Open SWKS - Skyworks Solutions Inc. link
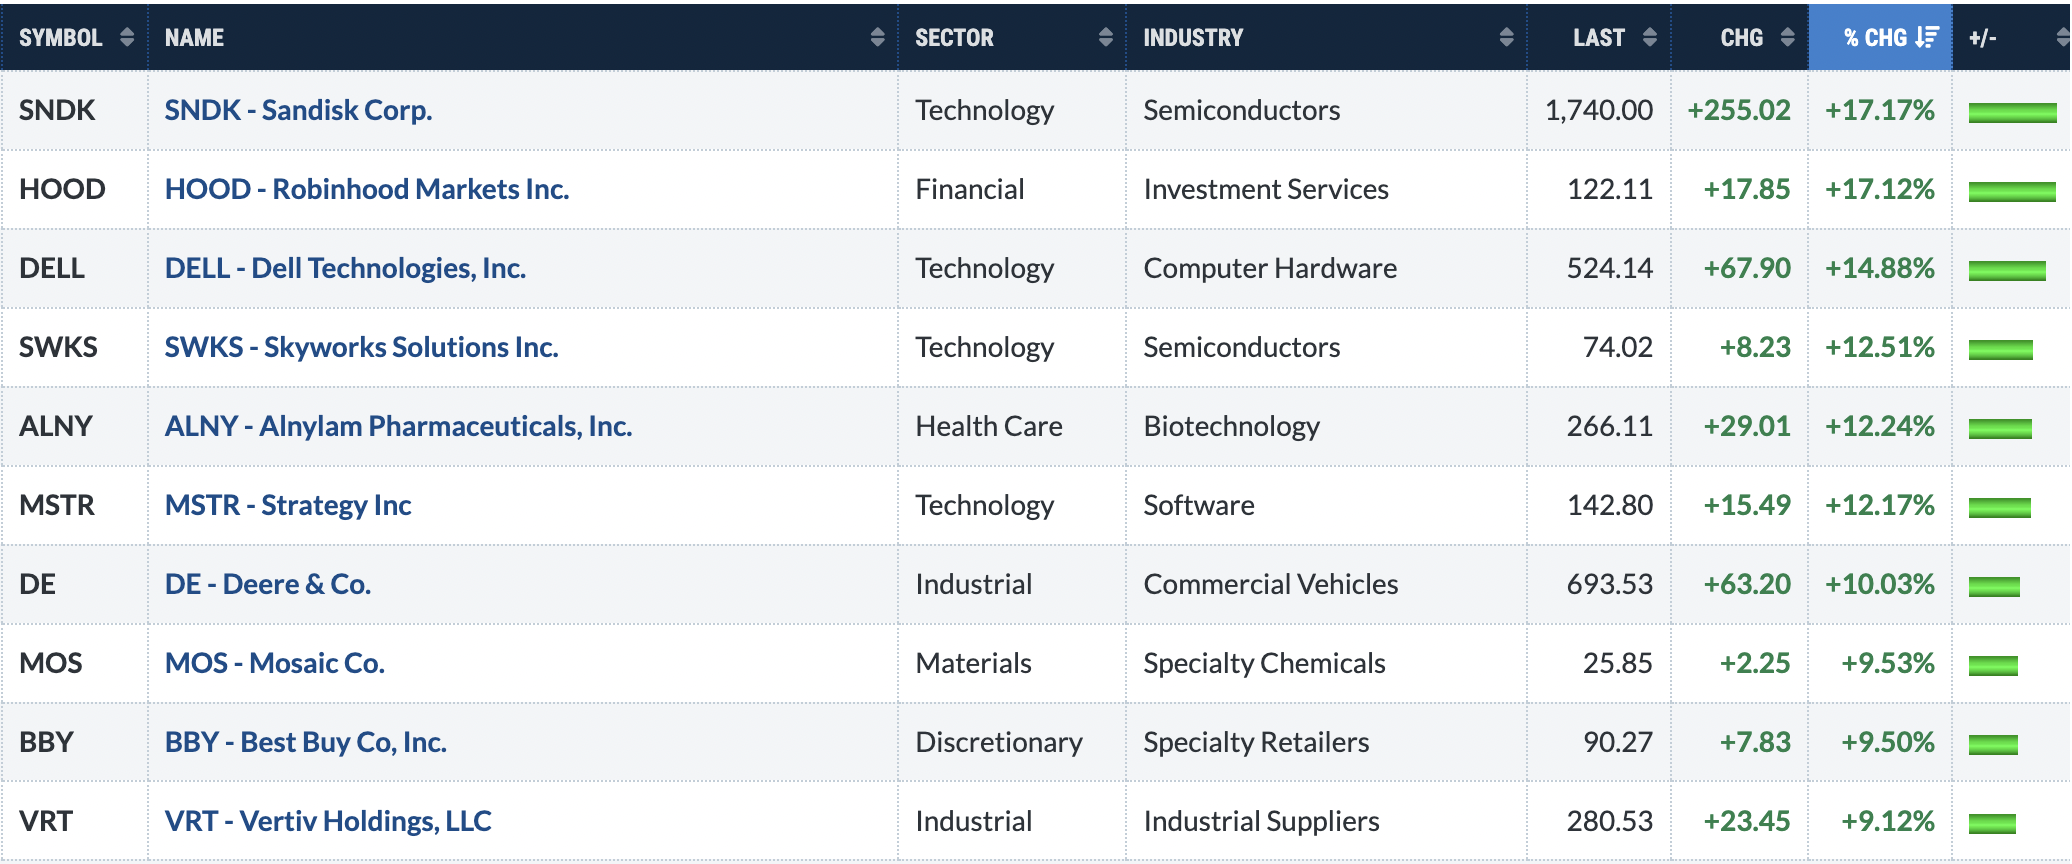2072x864 pixels. tap(361, 347)
